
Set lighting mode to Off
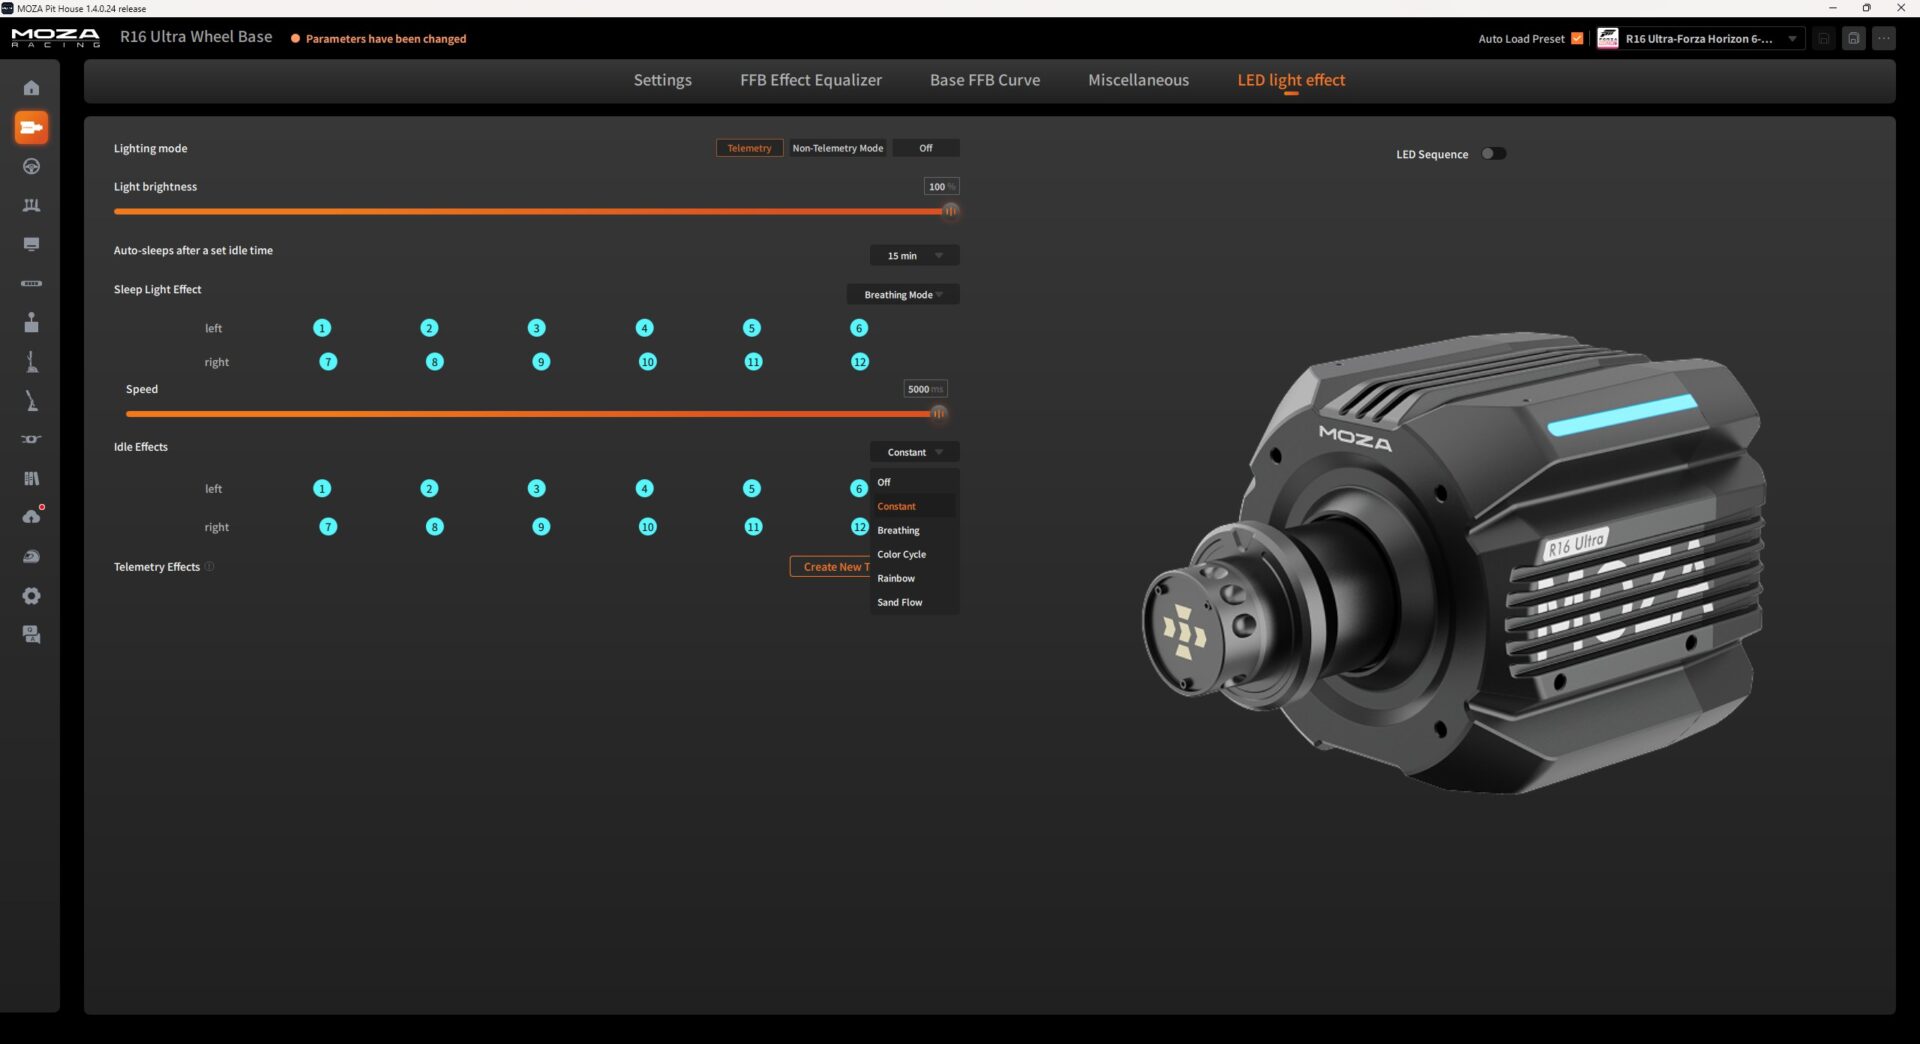click(926, 148)
